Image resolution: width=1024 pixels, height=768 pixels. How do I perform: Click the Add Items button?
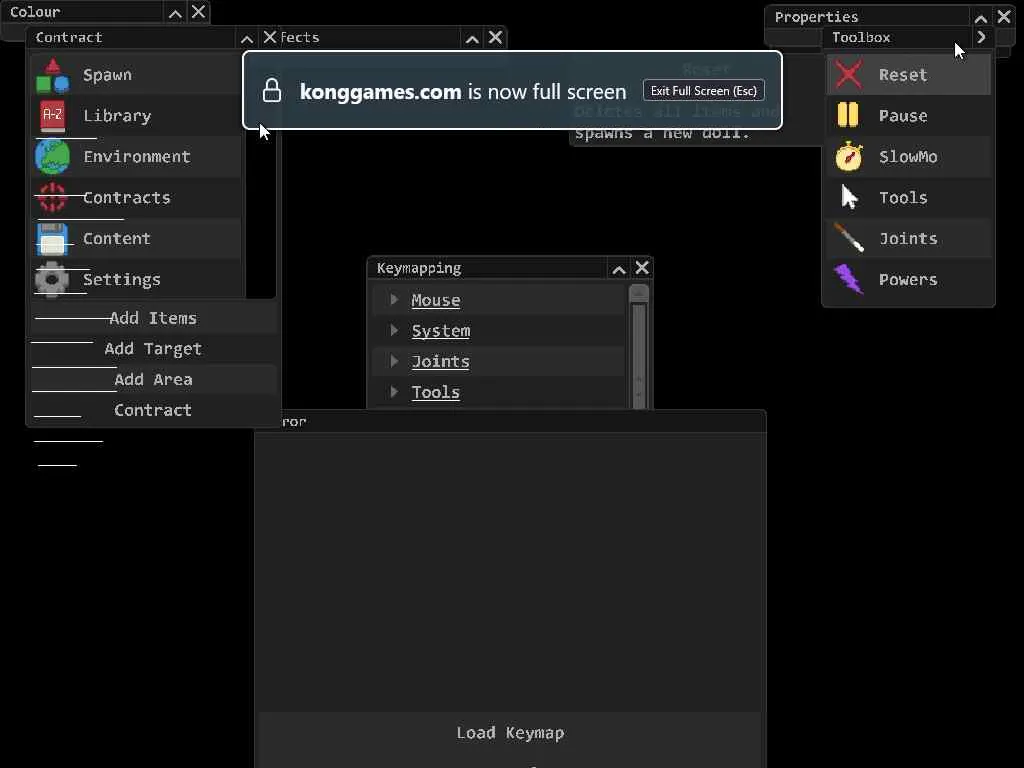pos(153,318)
